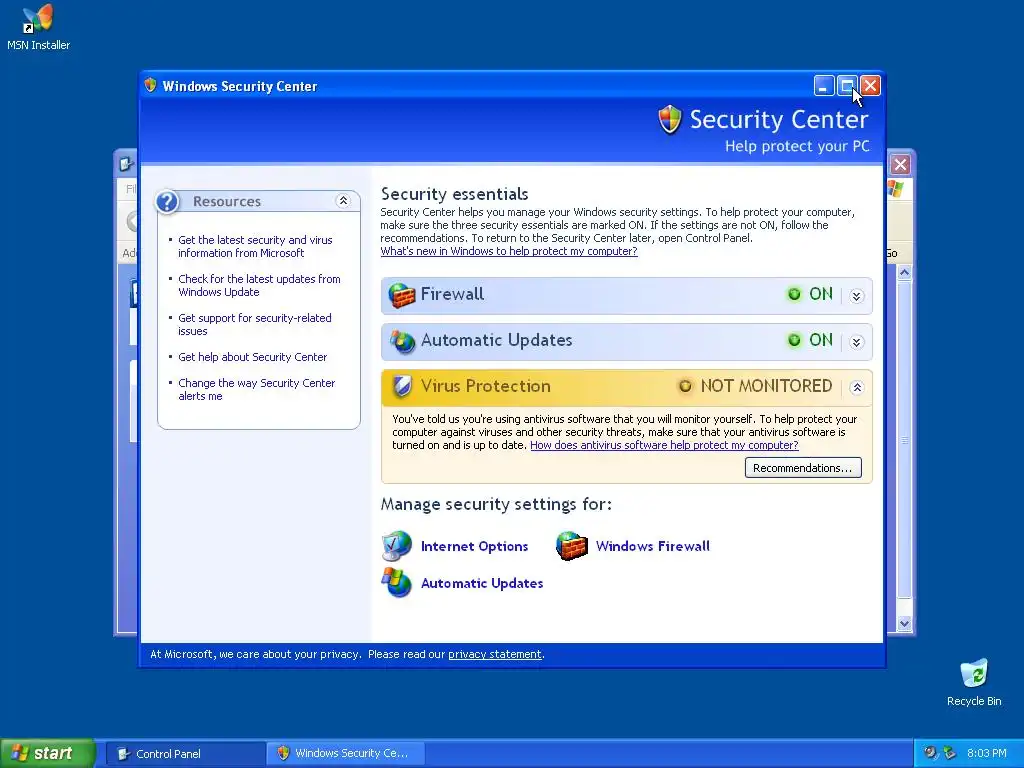Click the Automatic Updates ON status indicator
This screenshot has height=768, width=1024.
click(x=810, y=340)
